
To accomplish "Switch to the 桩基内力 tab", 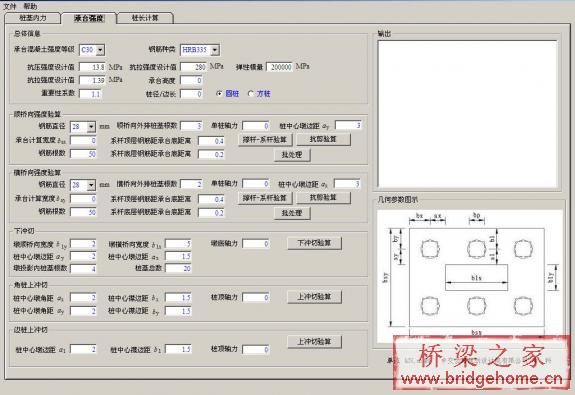I will pos(33,18).
